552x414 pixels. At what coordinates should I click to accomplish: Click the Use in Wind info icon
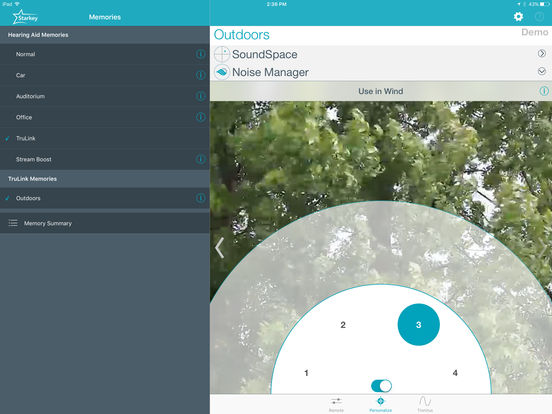click(544, 91)
